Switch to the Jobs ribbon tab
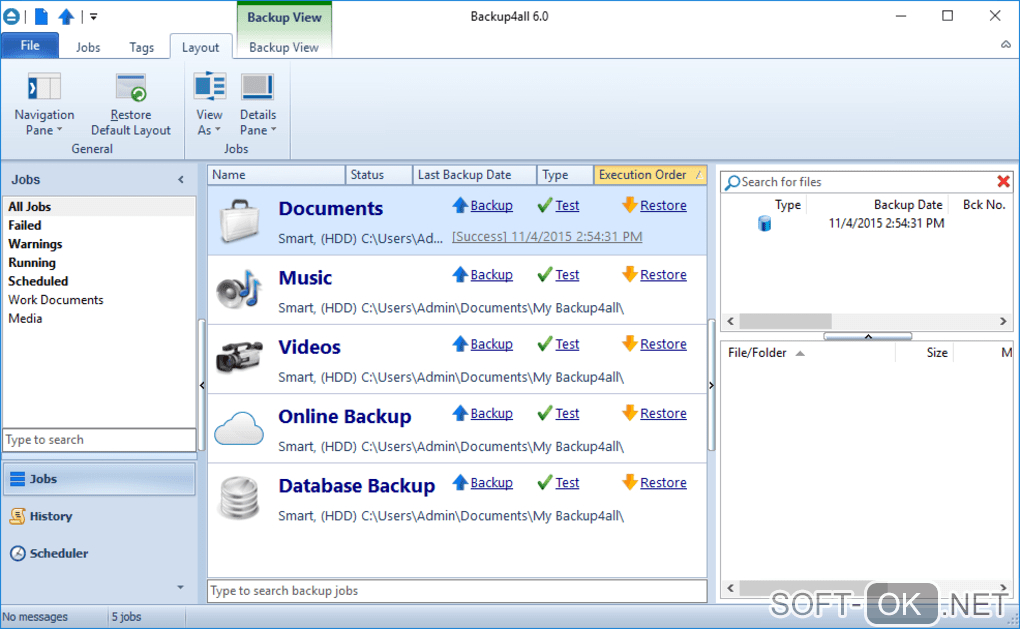The image size is (1020, 629). 88,47
